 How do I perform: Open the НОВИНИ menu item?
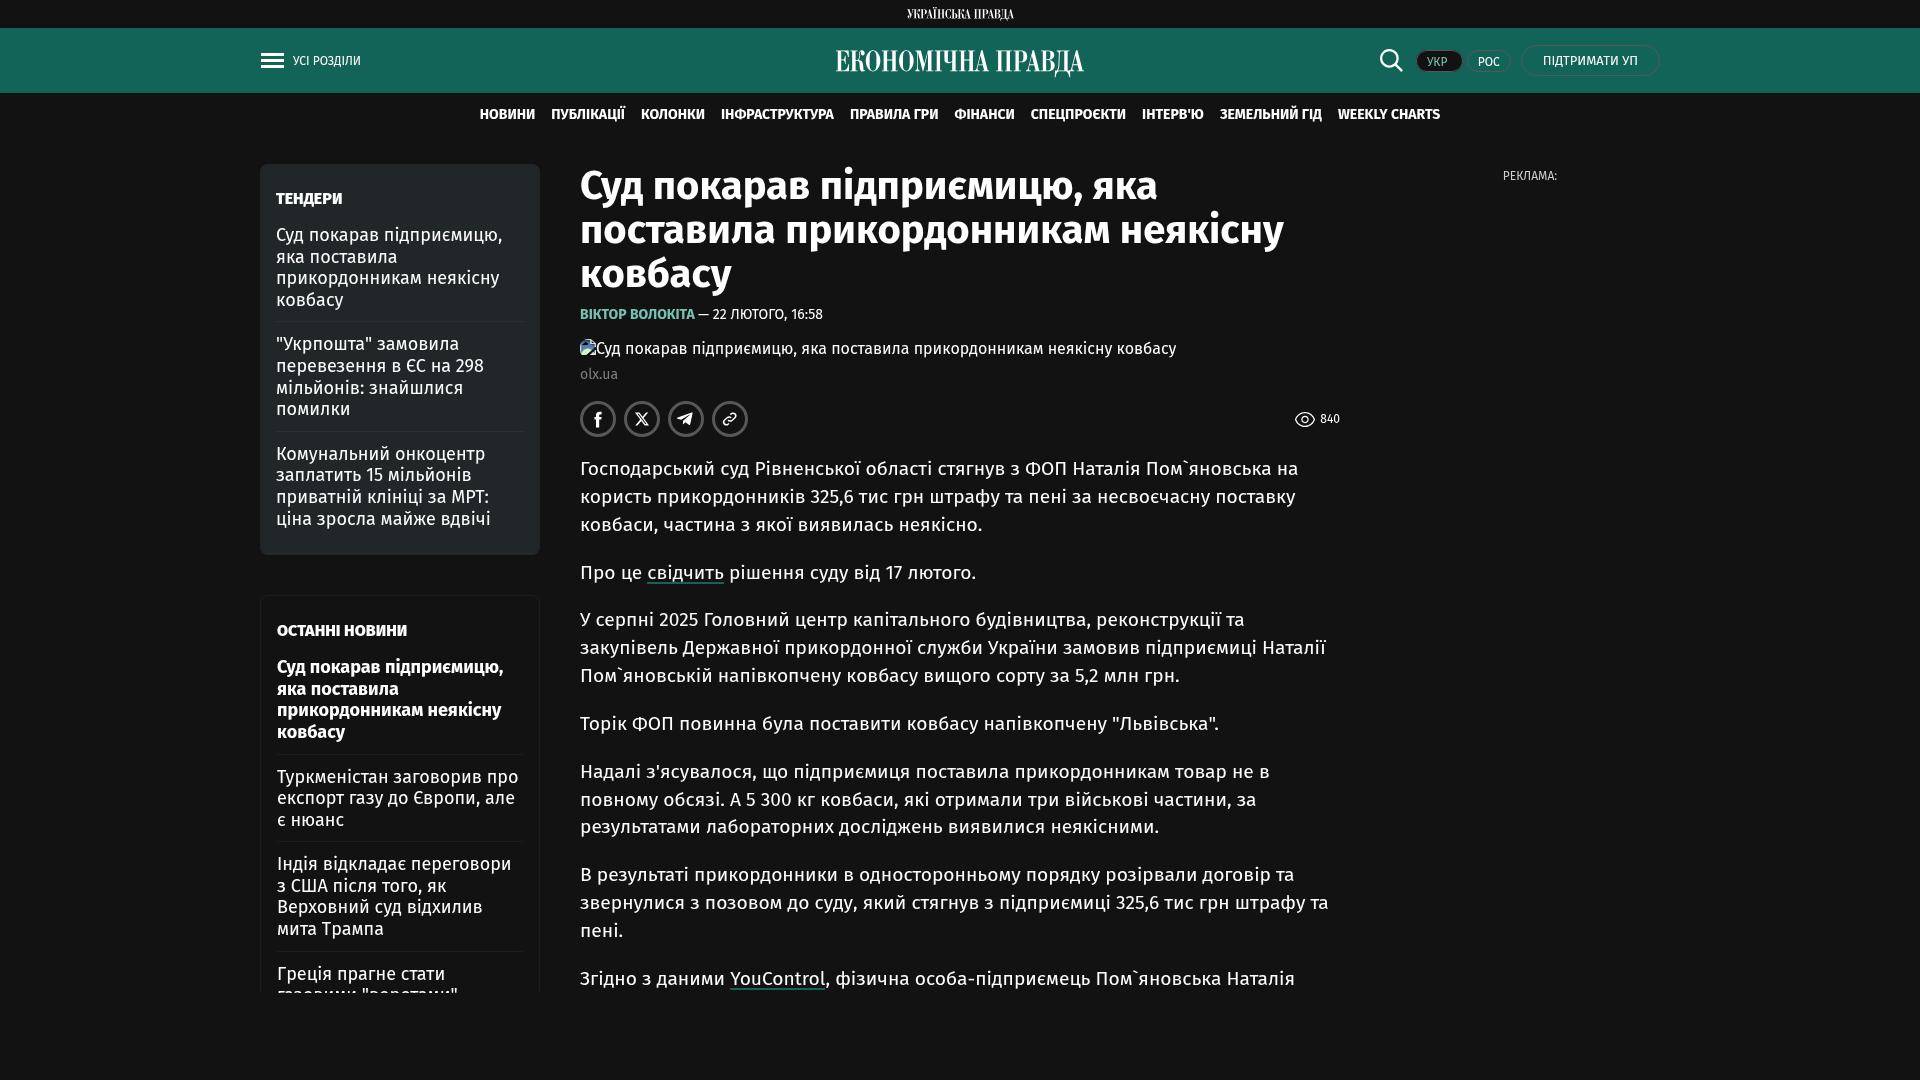(x=507, y=115)
